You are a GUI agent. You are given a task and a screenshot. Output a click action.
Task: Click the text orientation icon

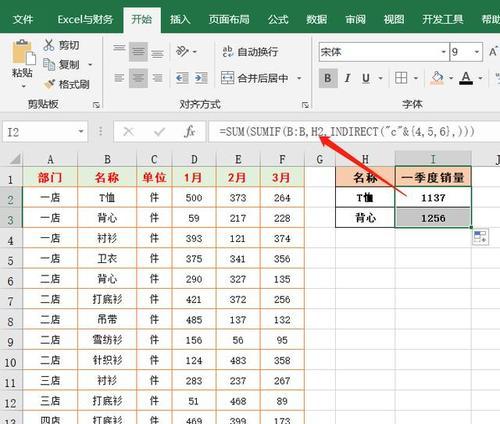click(182, 51)
